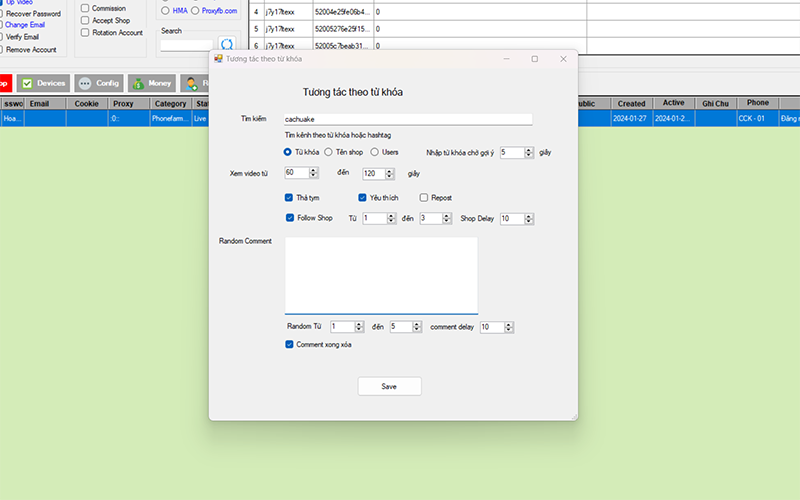Viewport: 800px width, 500px height.
Task: Click the Proxy column header
Action: coord(129,104)
